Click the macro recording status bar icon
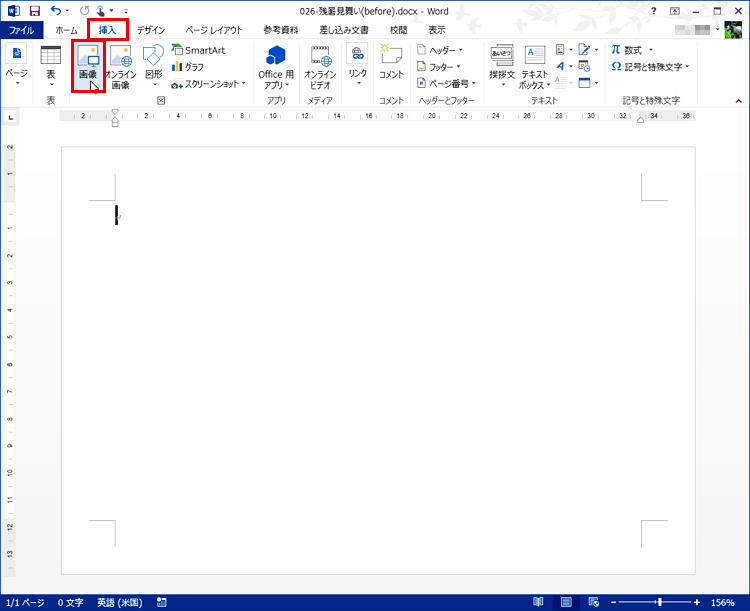The height and width of the screenshot is (611, 750). click(x=162, y=602)
